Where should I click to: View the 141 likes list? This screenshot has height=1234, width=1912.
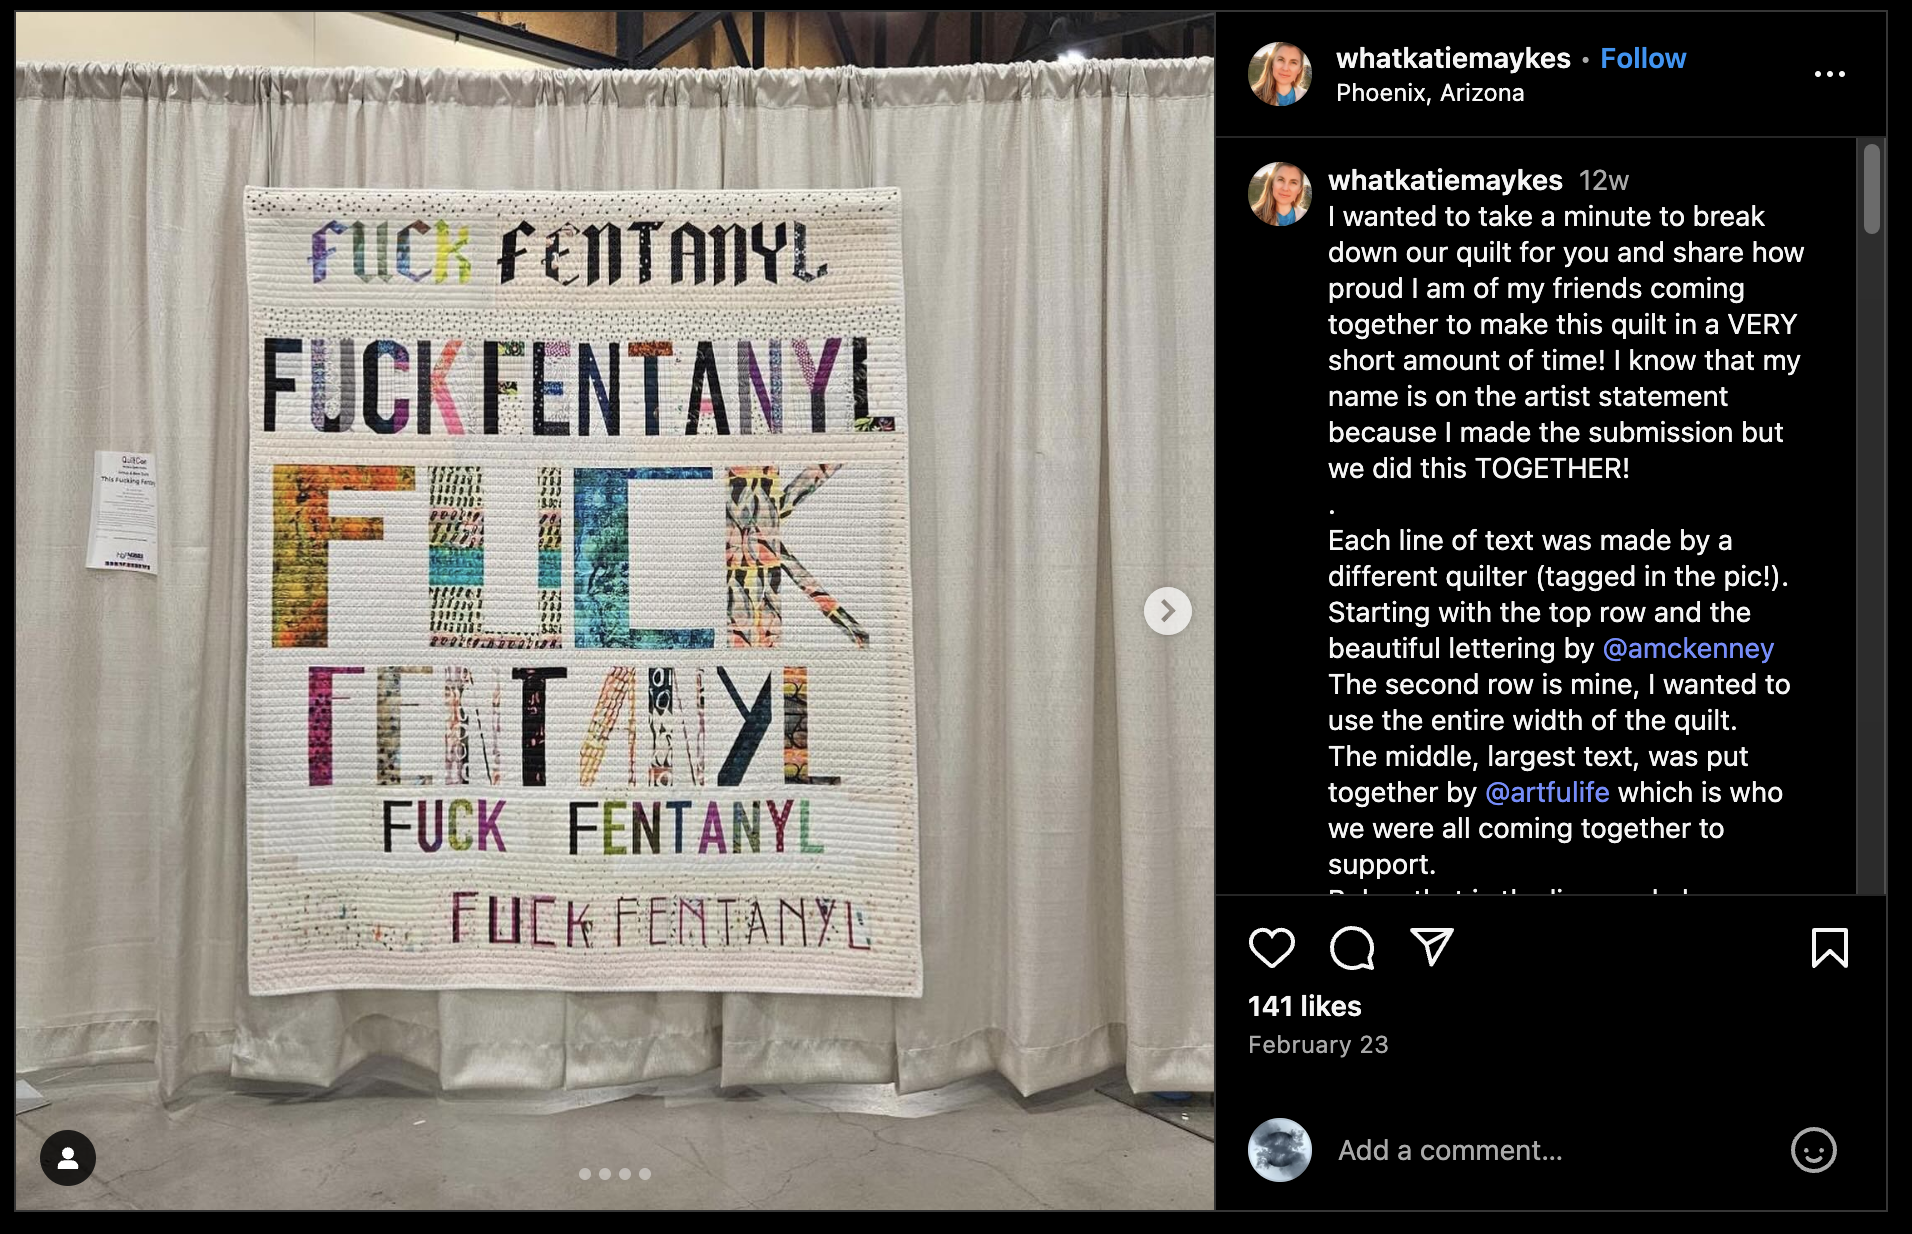coord(1304,1006)
